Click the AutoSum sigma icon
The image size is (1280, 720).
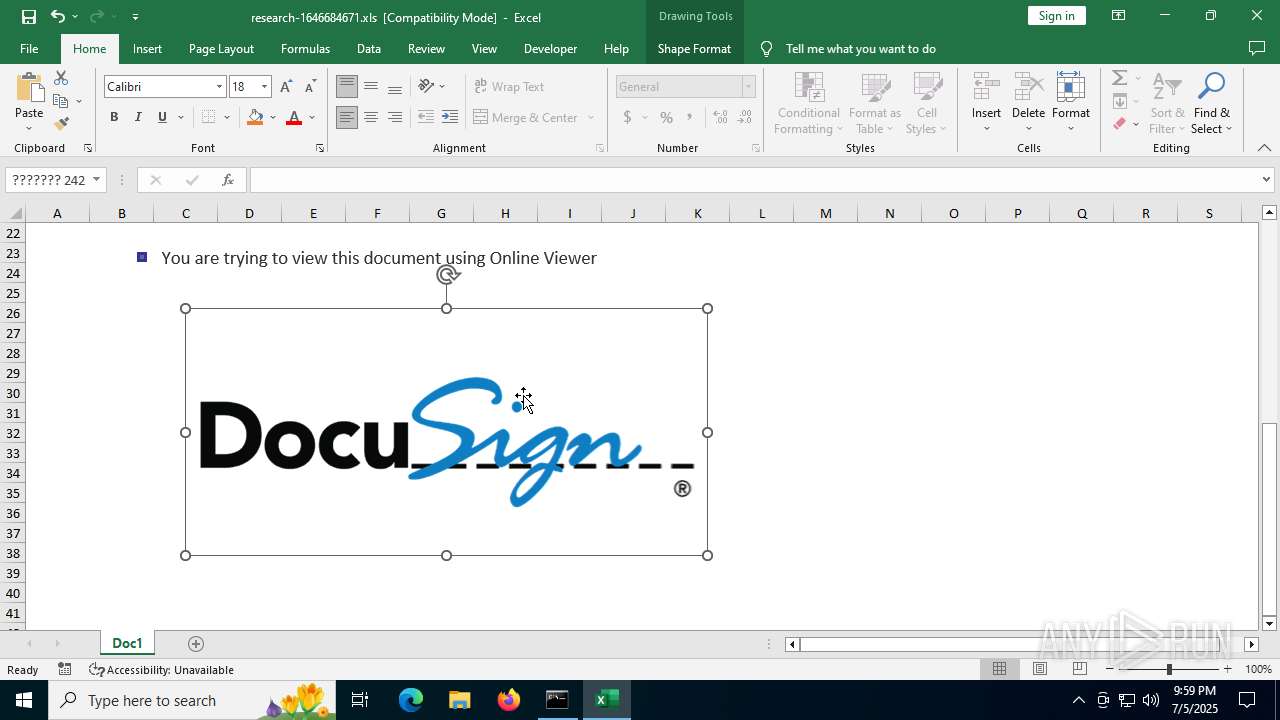click(1120, 78)
